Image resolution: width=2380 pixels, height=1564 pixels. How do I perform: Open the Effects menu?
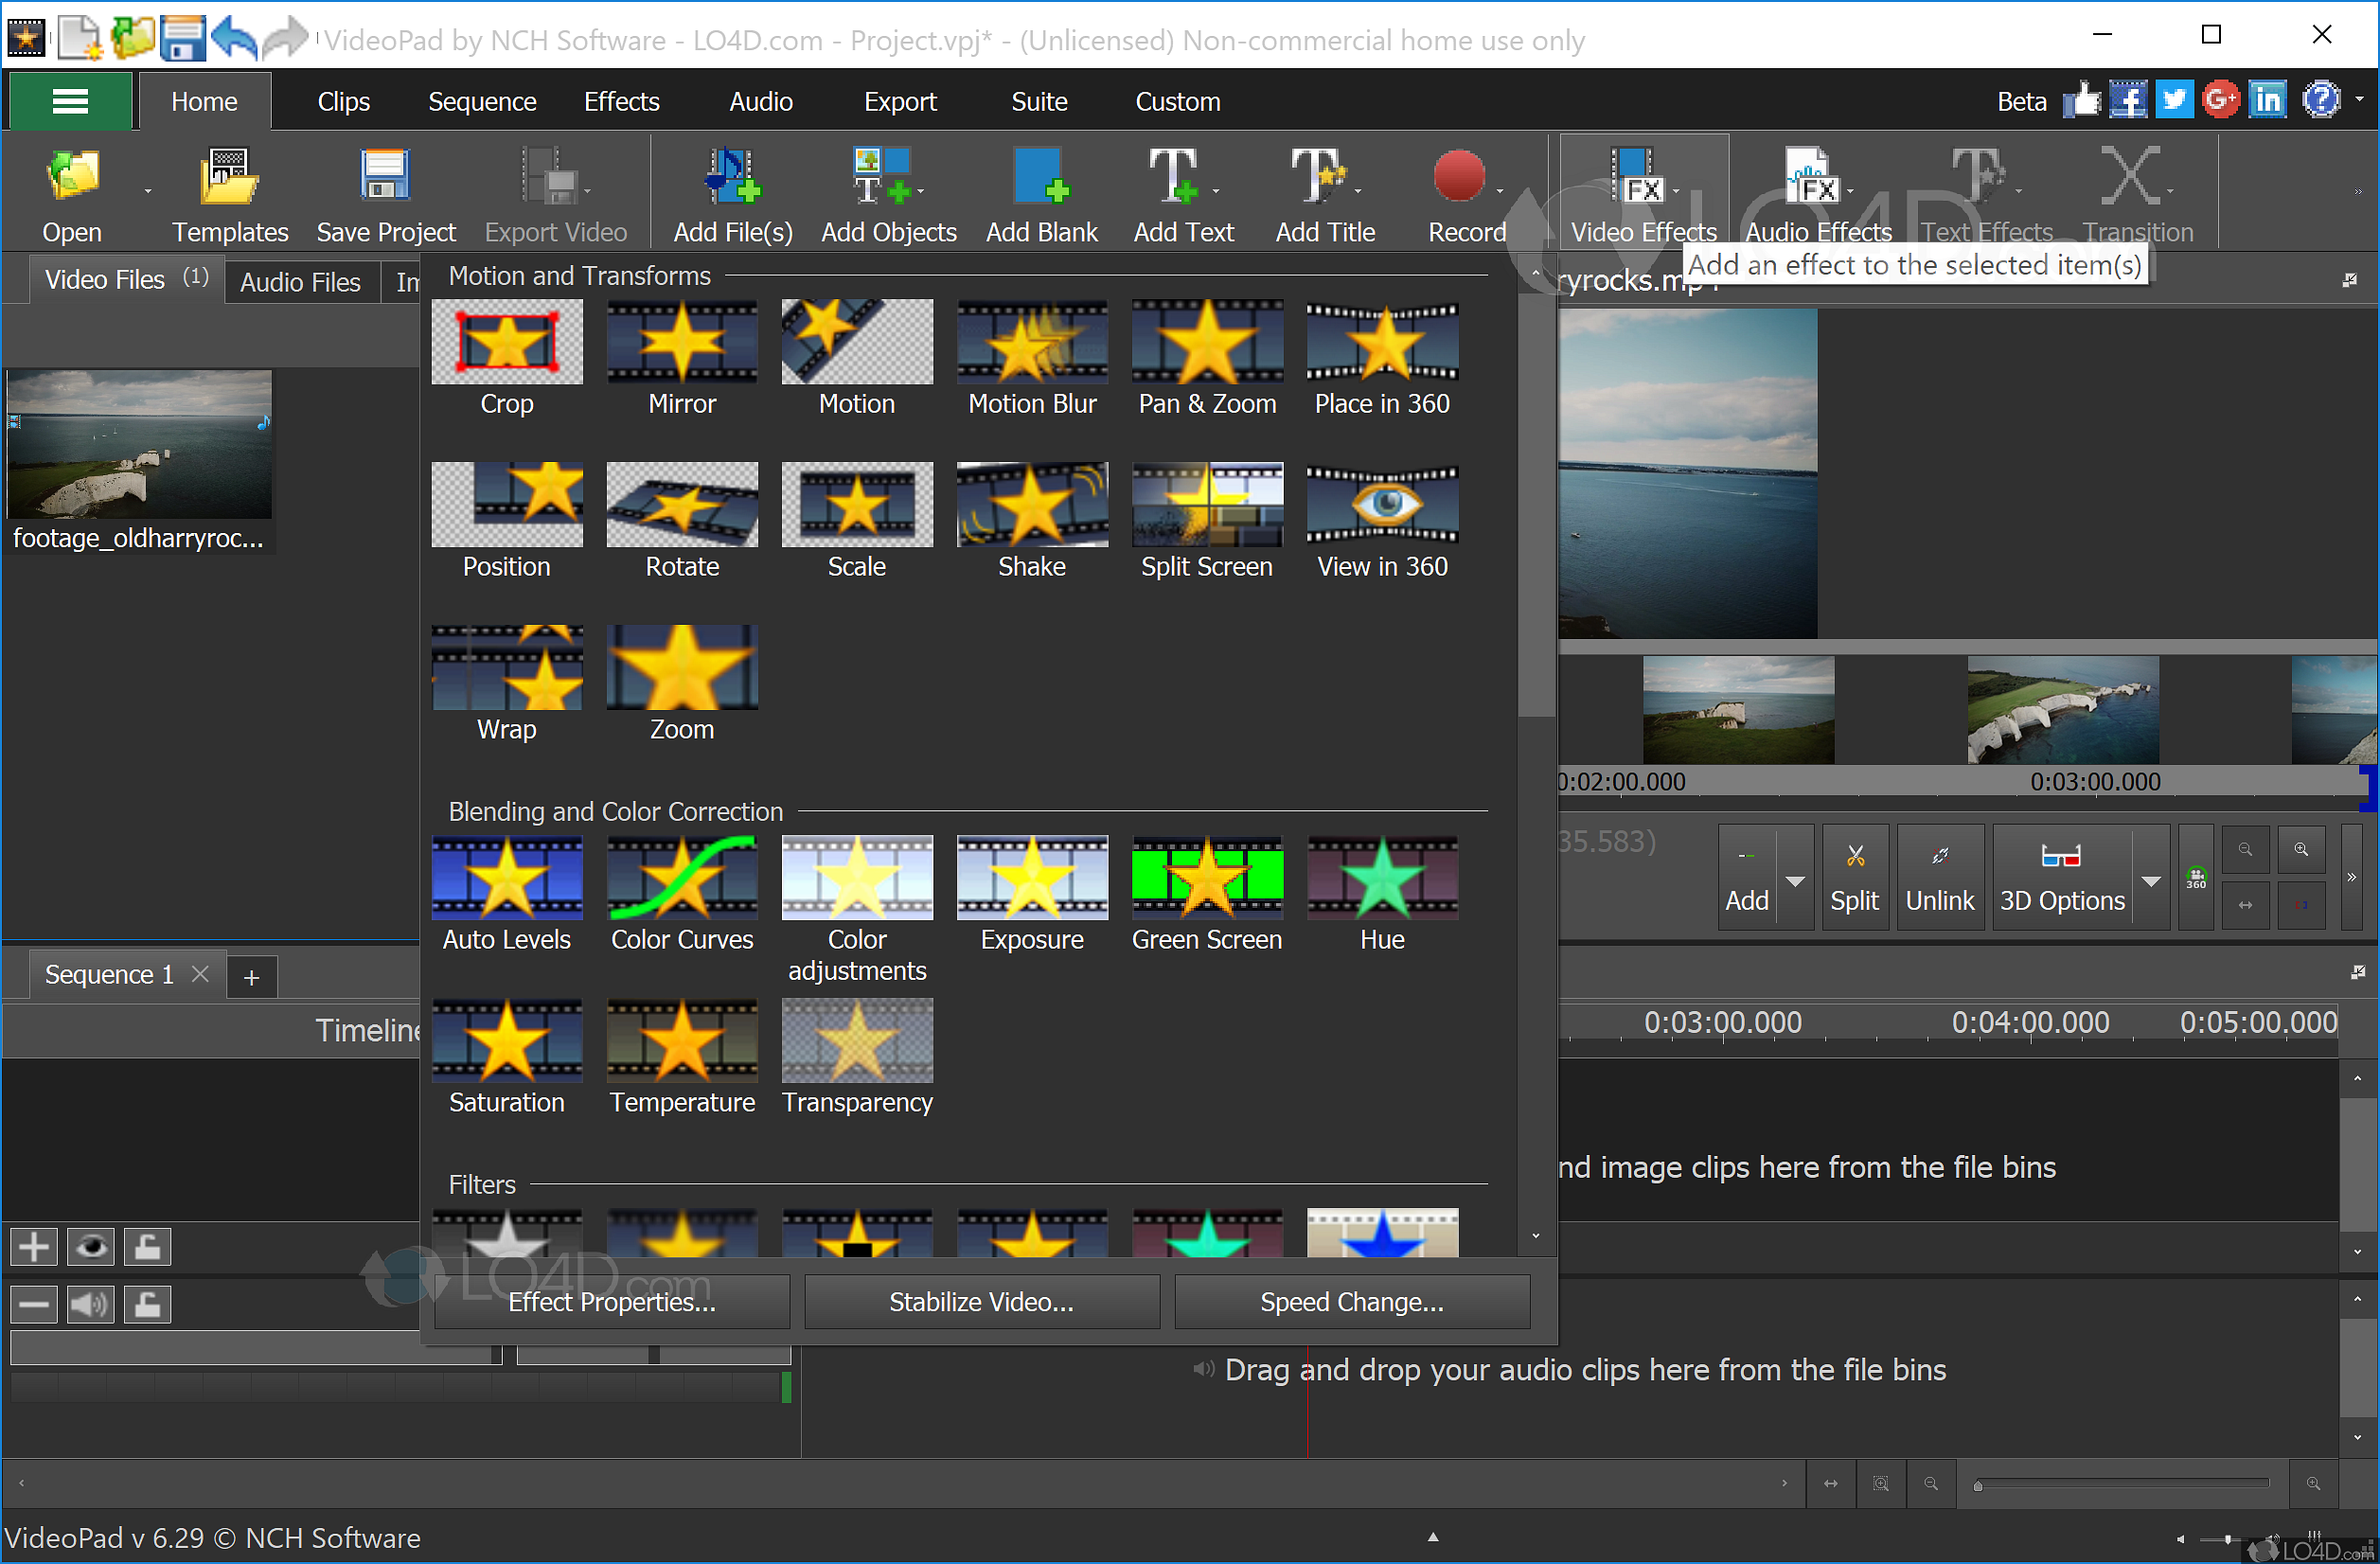(x=621, y=101)
